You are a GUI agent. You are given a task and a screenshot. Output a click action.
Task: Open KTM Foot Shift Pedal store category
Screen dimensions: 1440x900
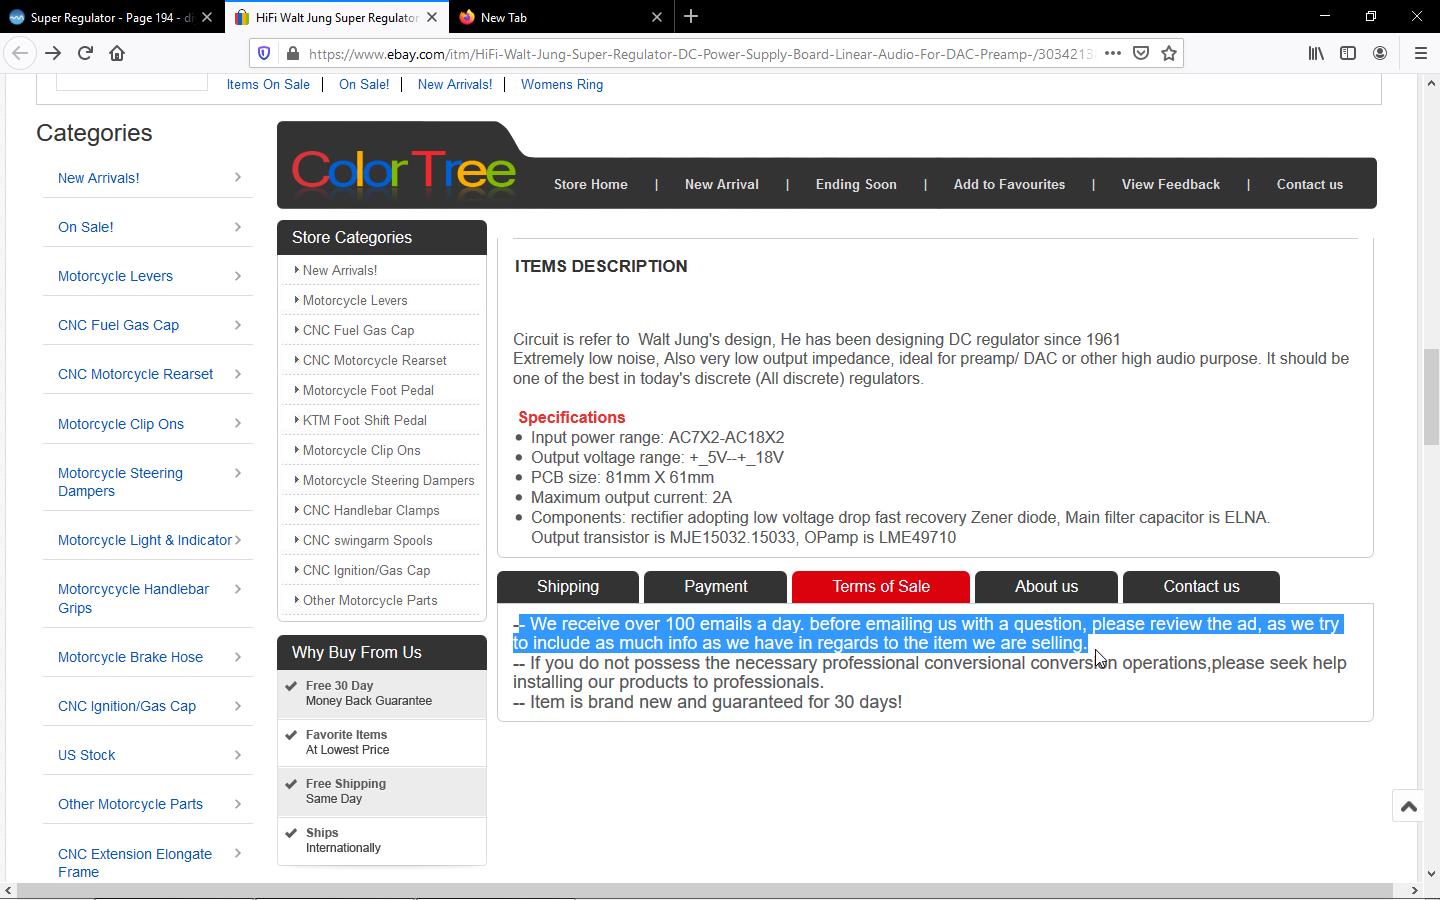(365, 420)
